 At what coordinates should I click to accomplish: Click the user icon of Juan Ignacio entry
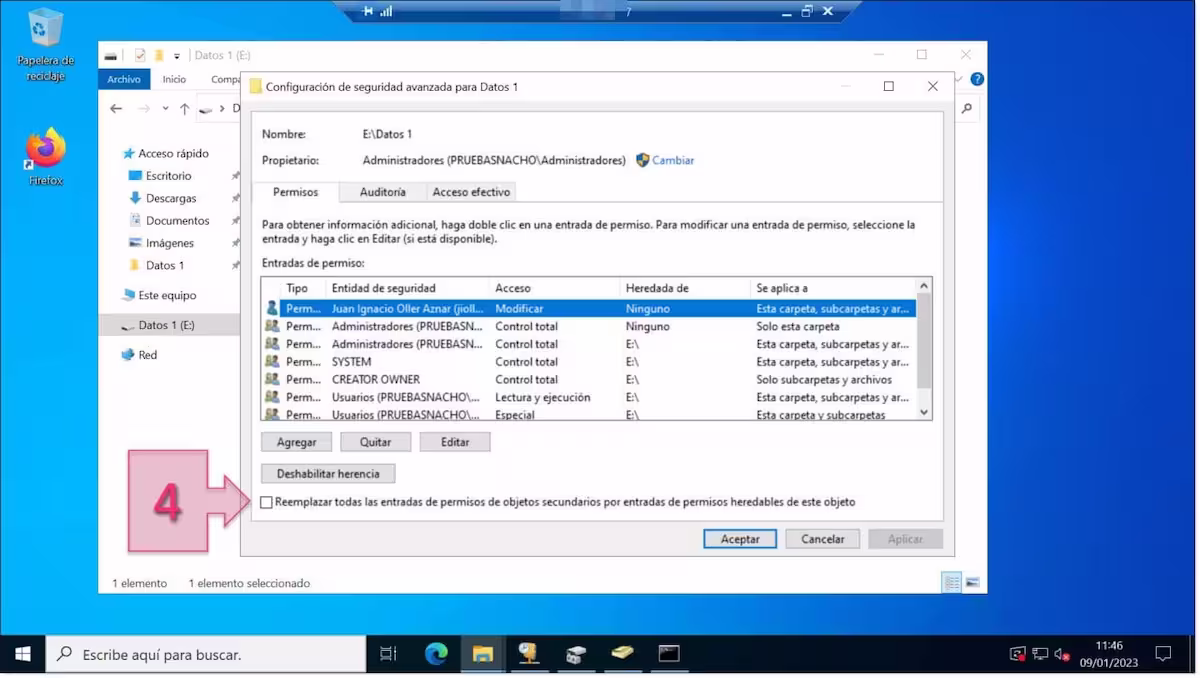(x=272, y=309)
